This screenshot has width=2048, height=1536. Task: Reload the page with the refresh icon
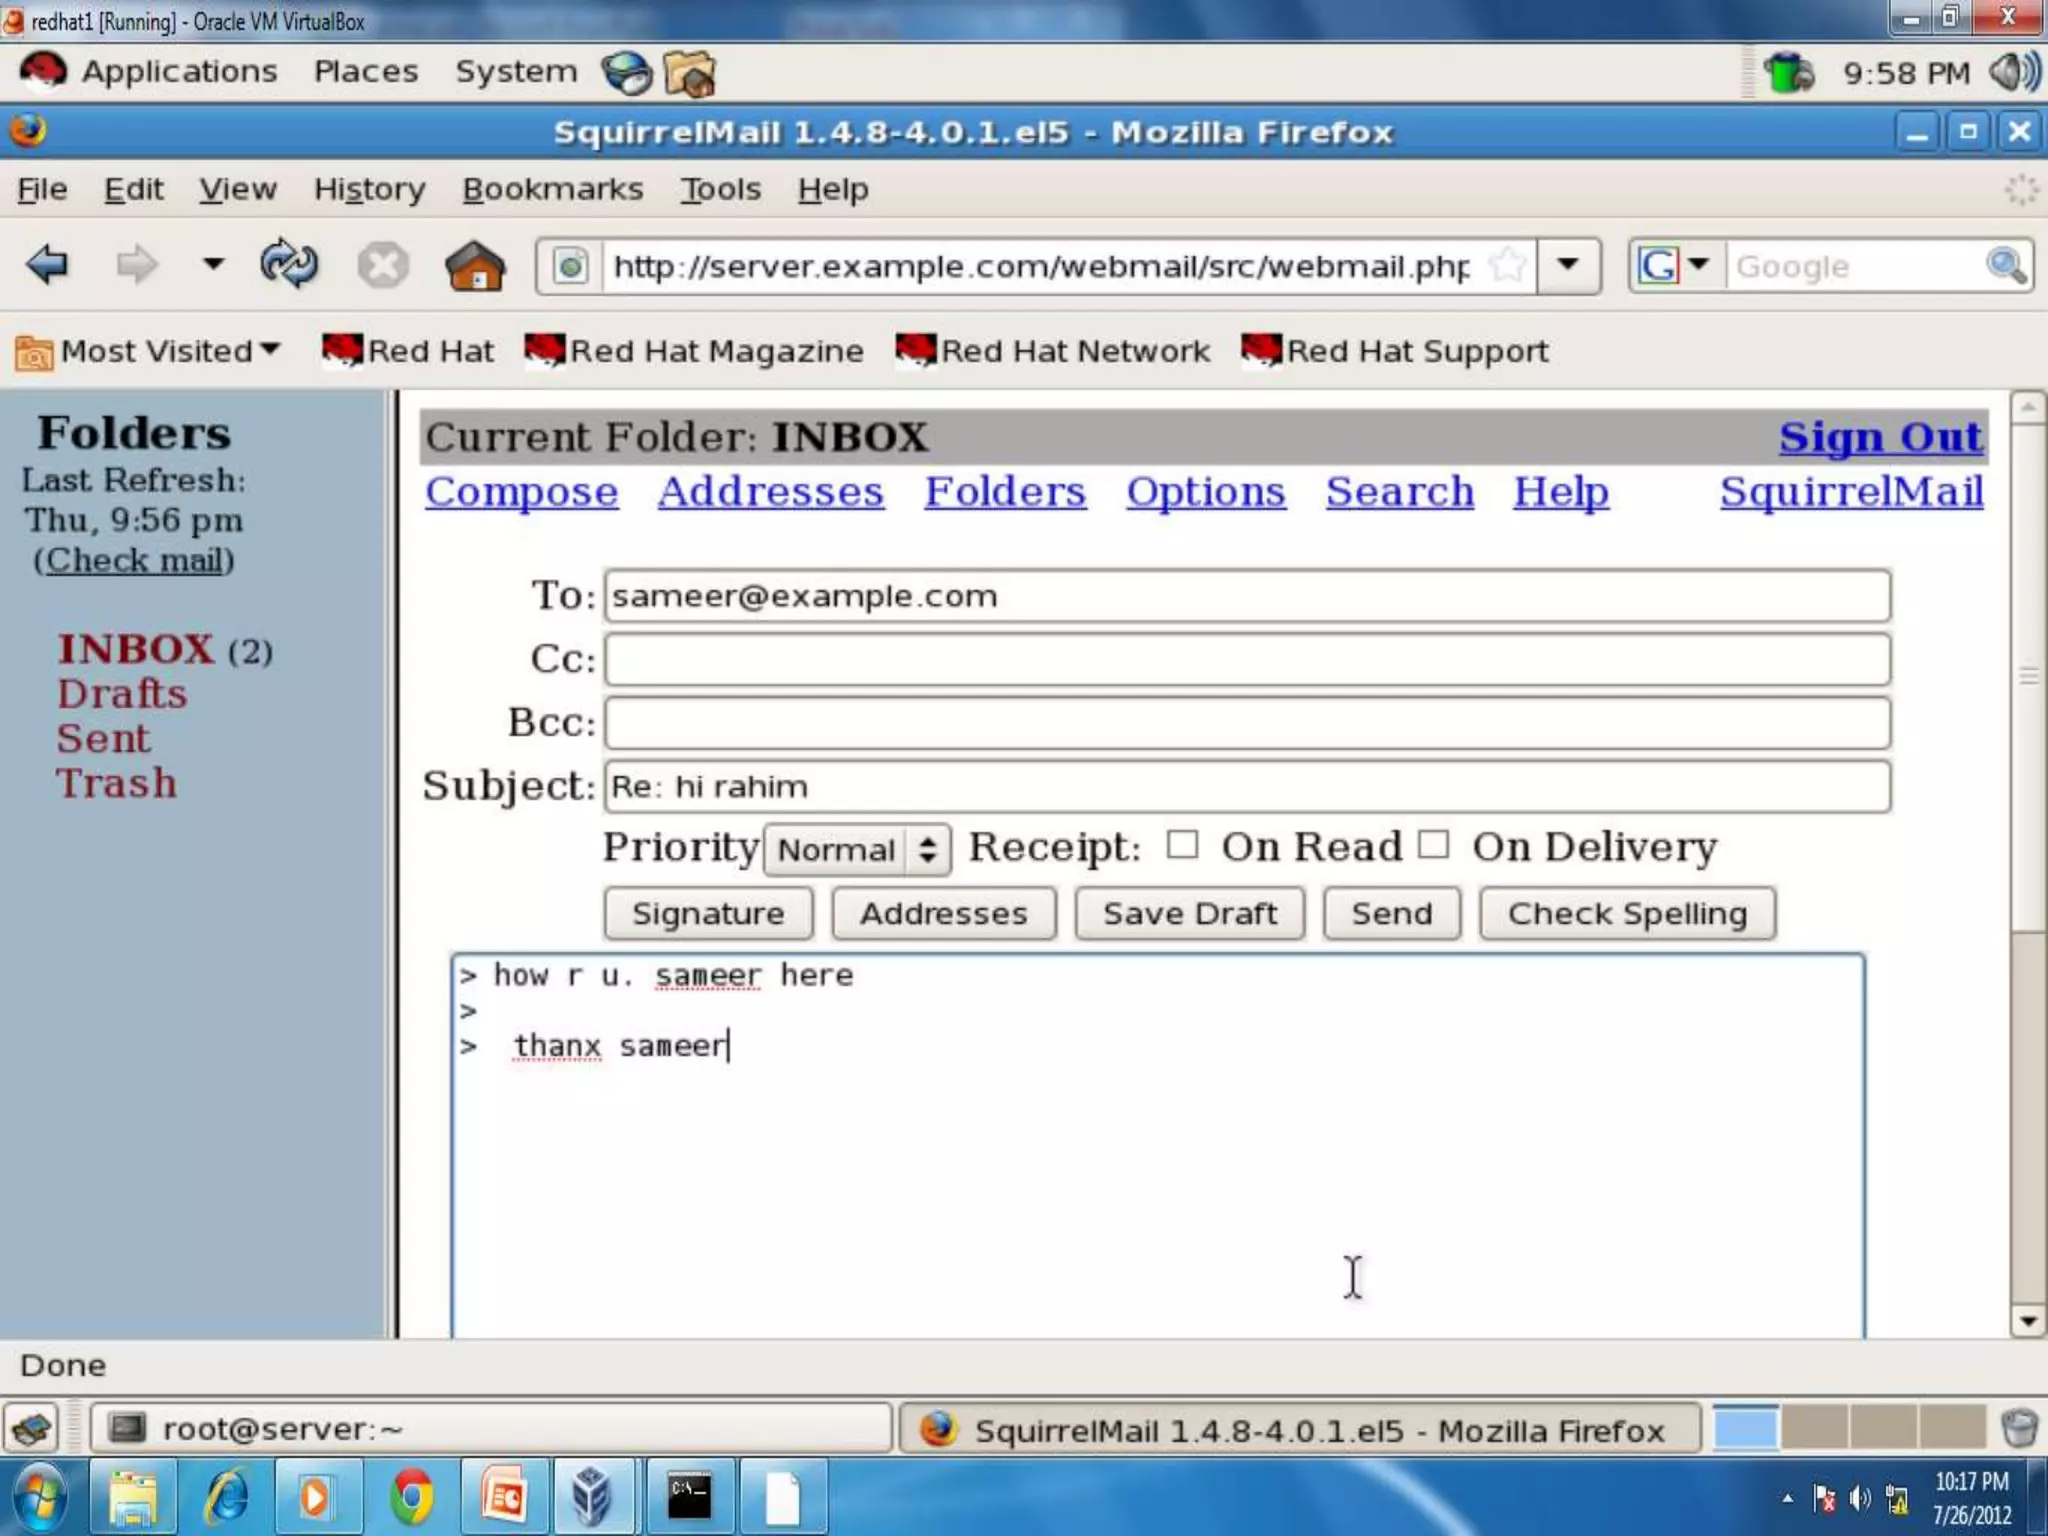click(x=289, y=266)
